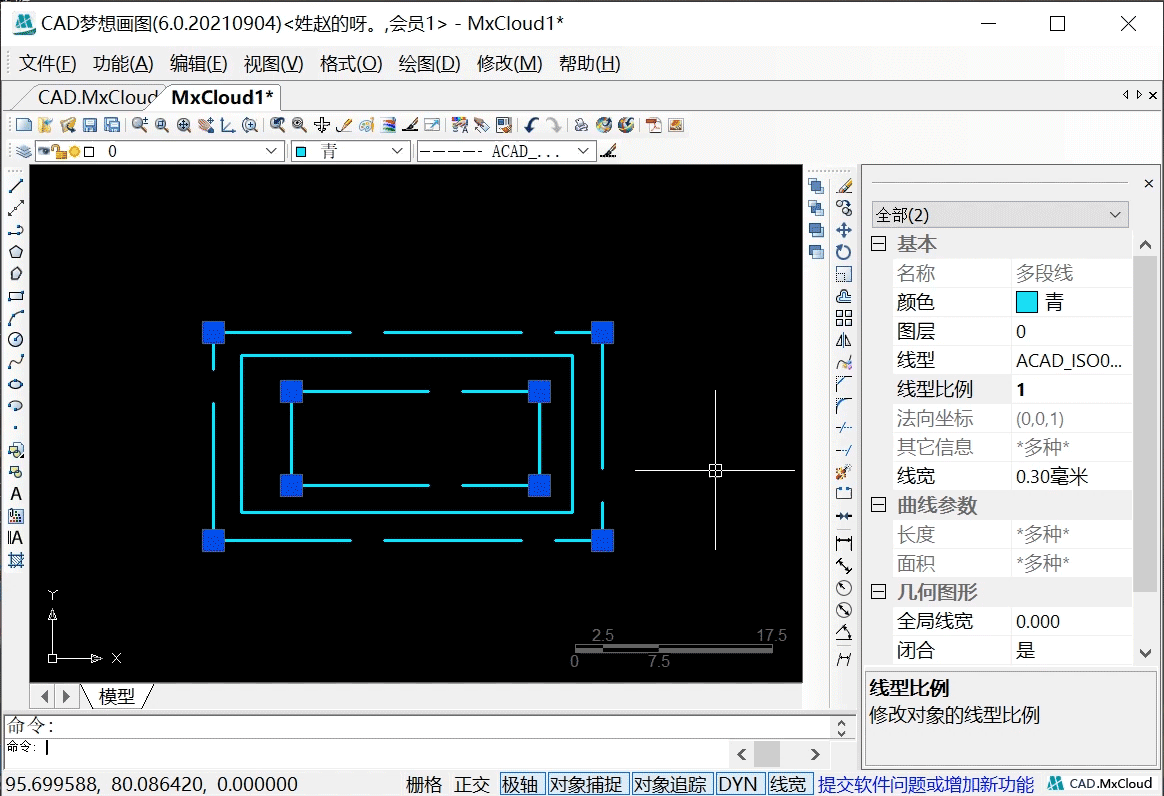Select the Move tool on right toolbar
1164x796 pixels.
[x=843, y=229]
